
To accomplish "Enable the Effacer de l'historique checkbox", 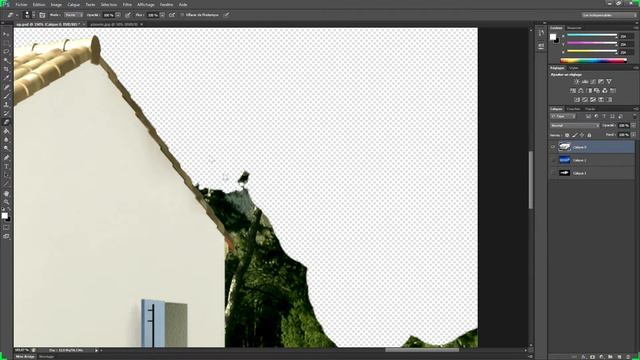I will click(182, 15).
